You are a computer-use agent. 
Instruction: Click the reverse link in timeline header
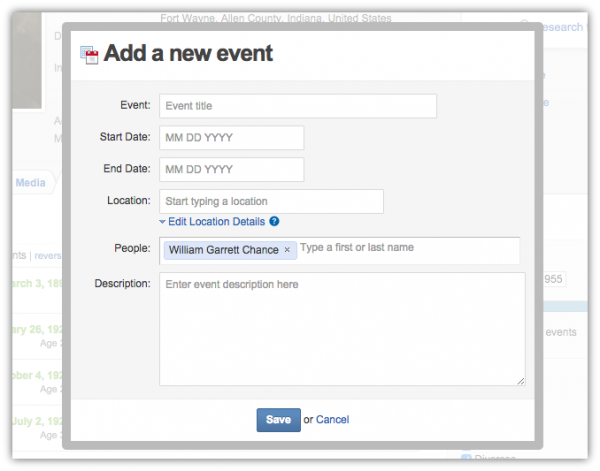(48, 256)
